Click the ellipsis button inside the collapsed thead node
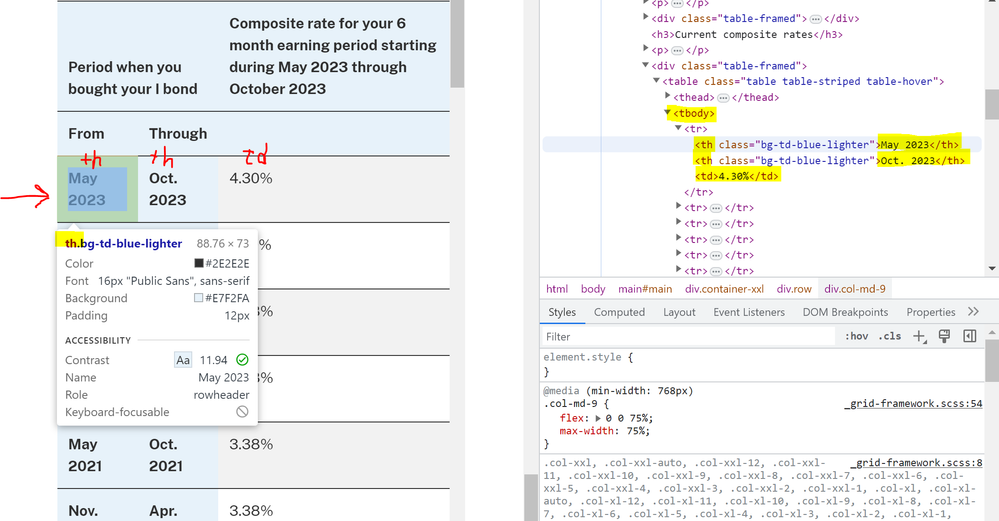999x521 pixels. coord(723,97)
